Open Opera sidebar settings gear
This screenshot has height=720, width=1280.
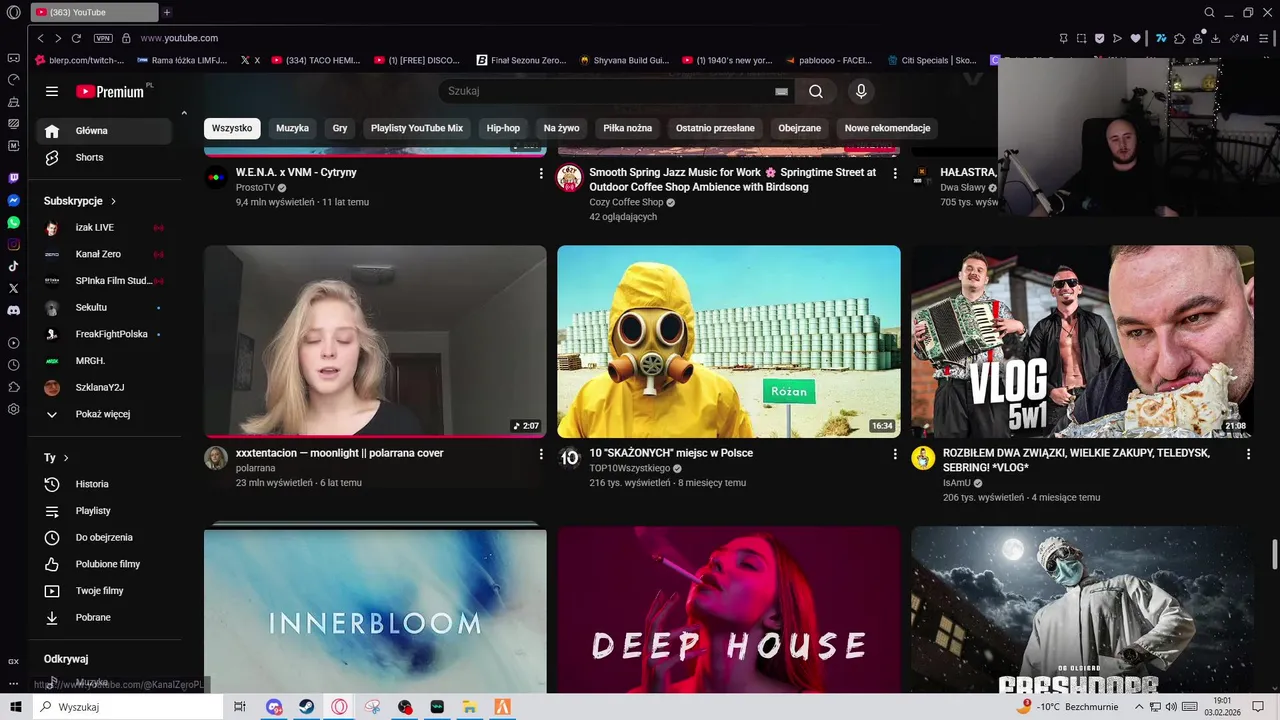13,409
